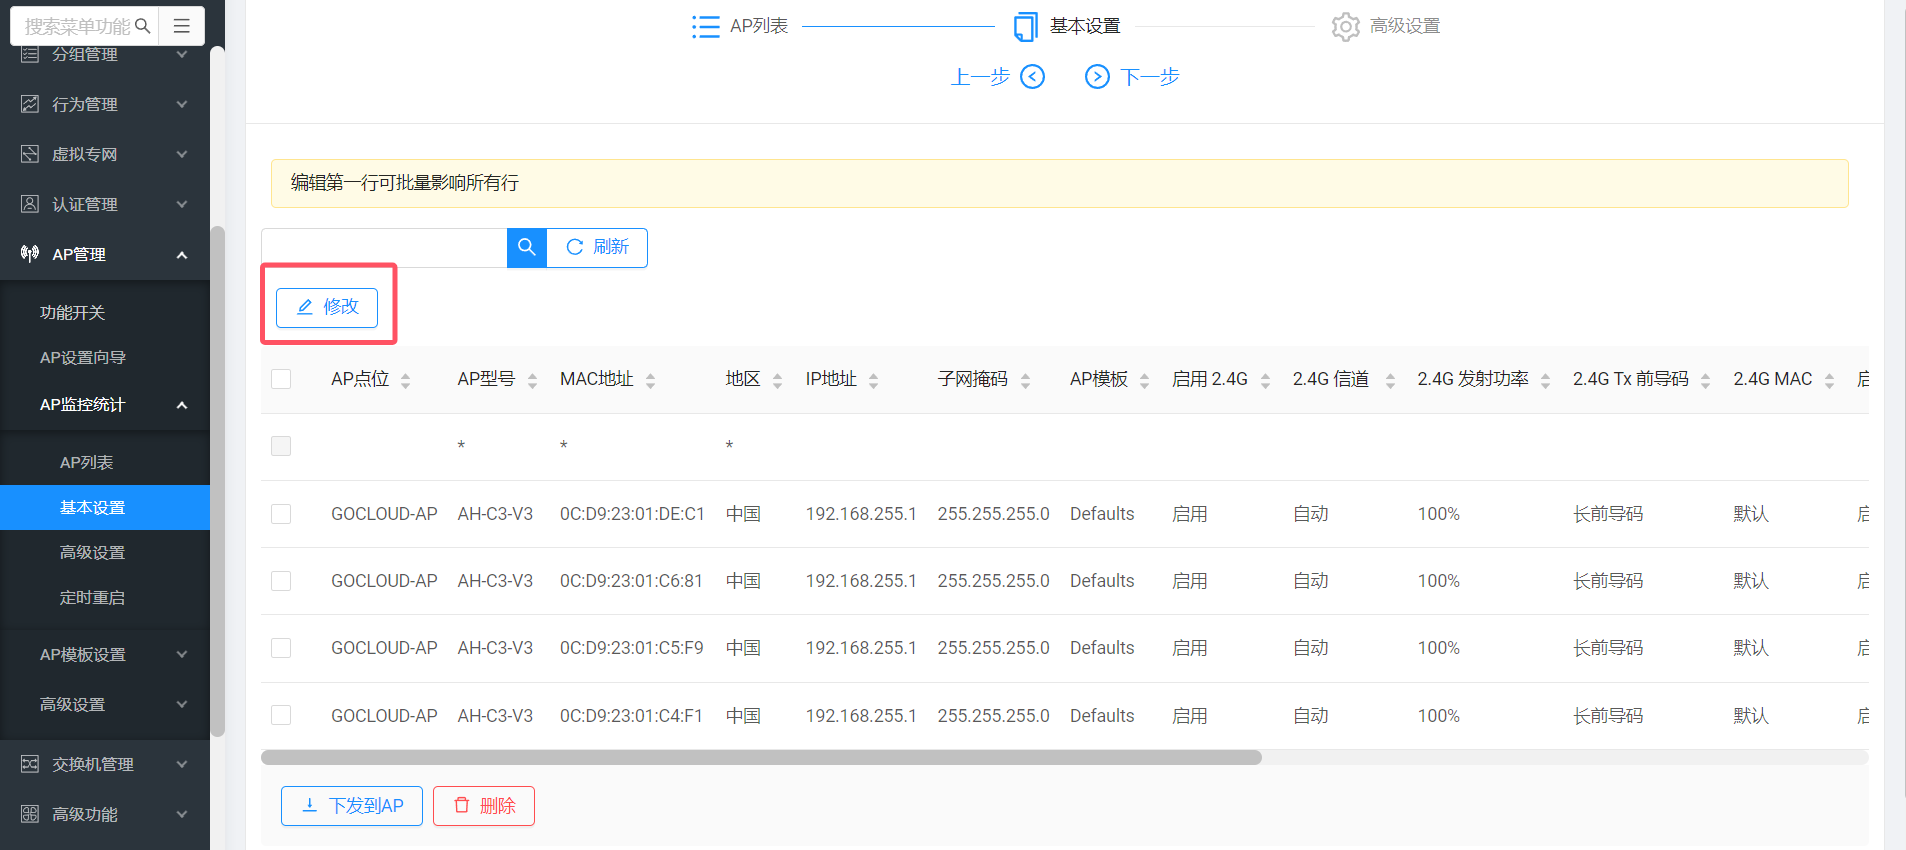Viewport: 1906px width, 850px height.
Task: Check the batch-edit first row checkbox
Action: click(281, 446)
